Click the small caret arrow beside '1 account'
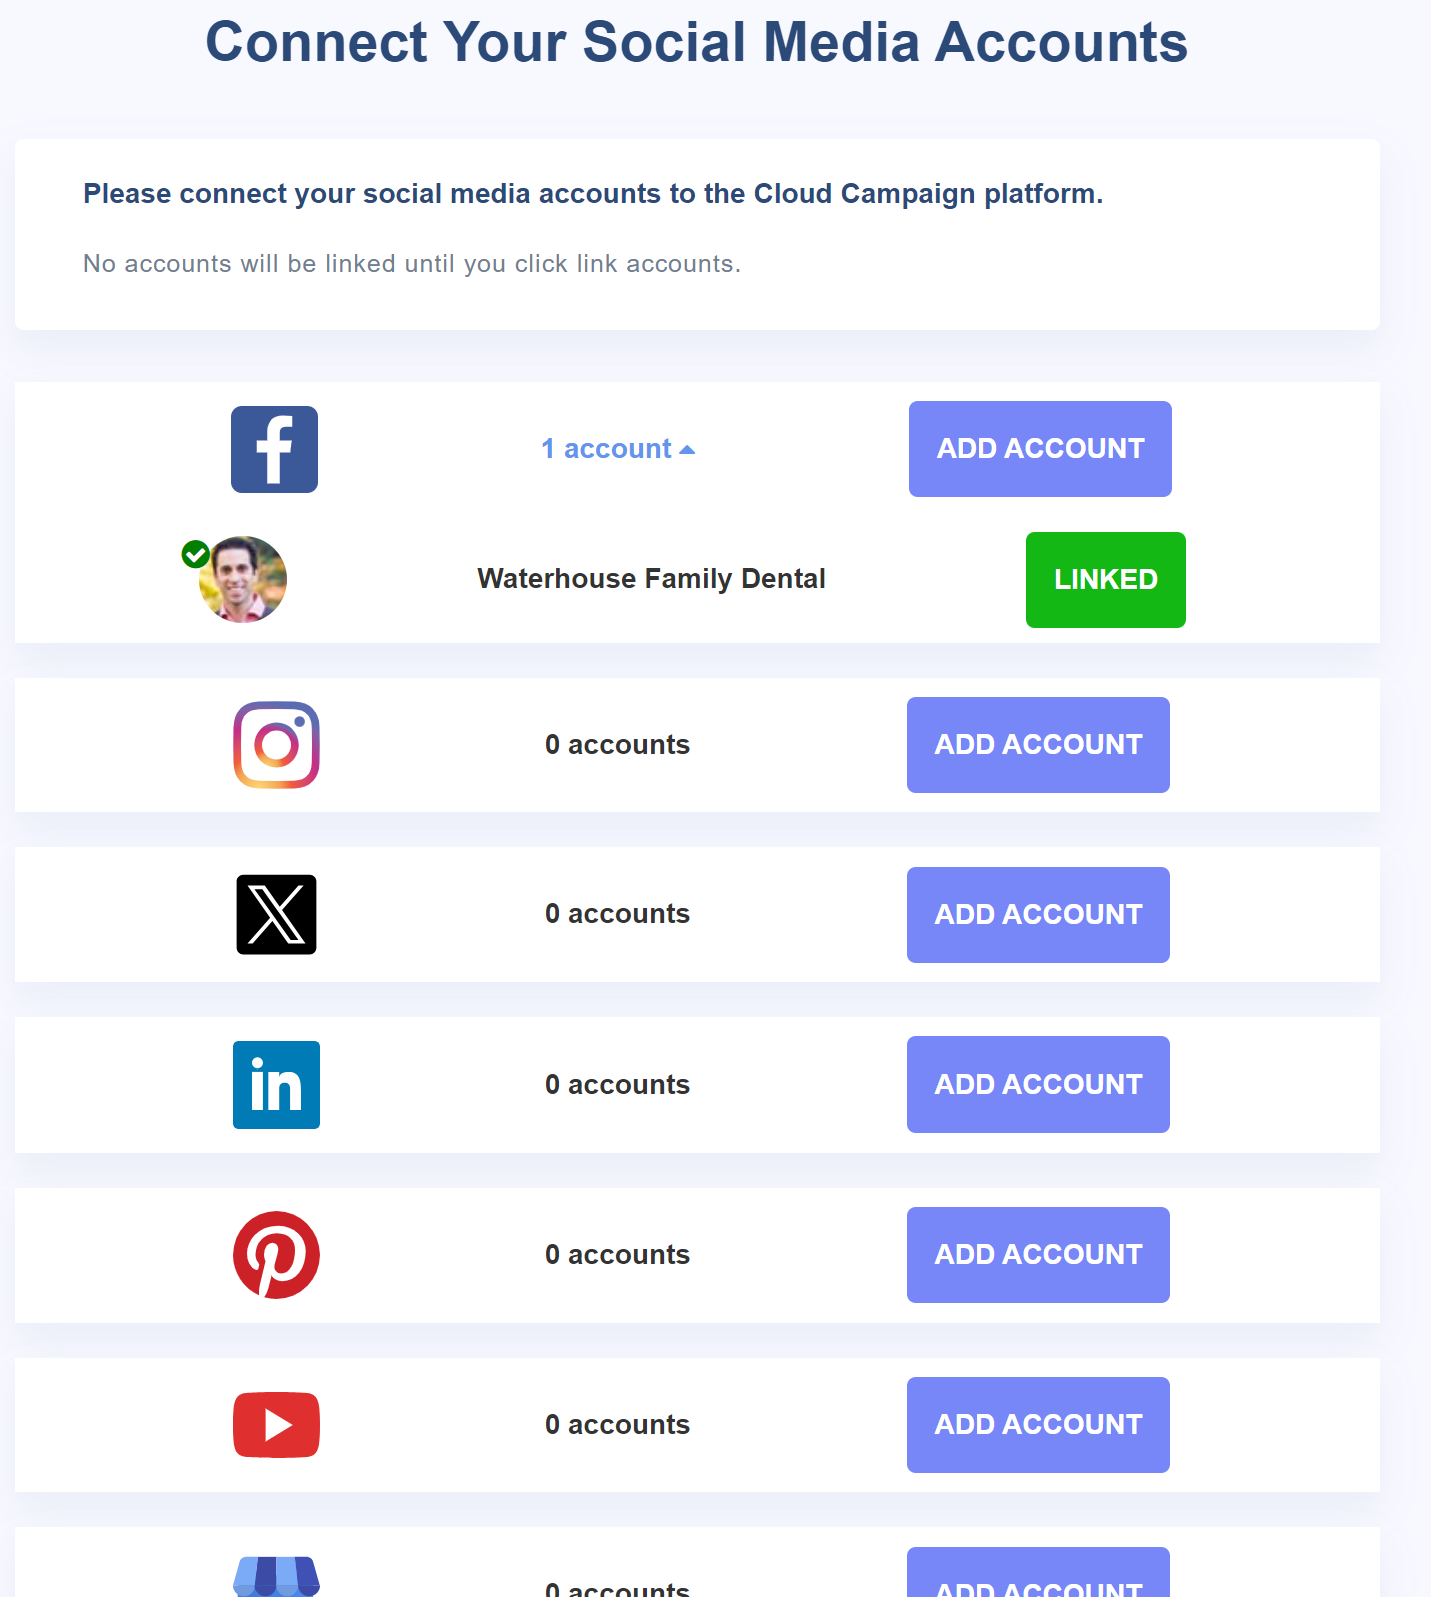The width and height of the screenshot is (1431, 1597). [x=687, y=450]
